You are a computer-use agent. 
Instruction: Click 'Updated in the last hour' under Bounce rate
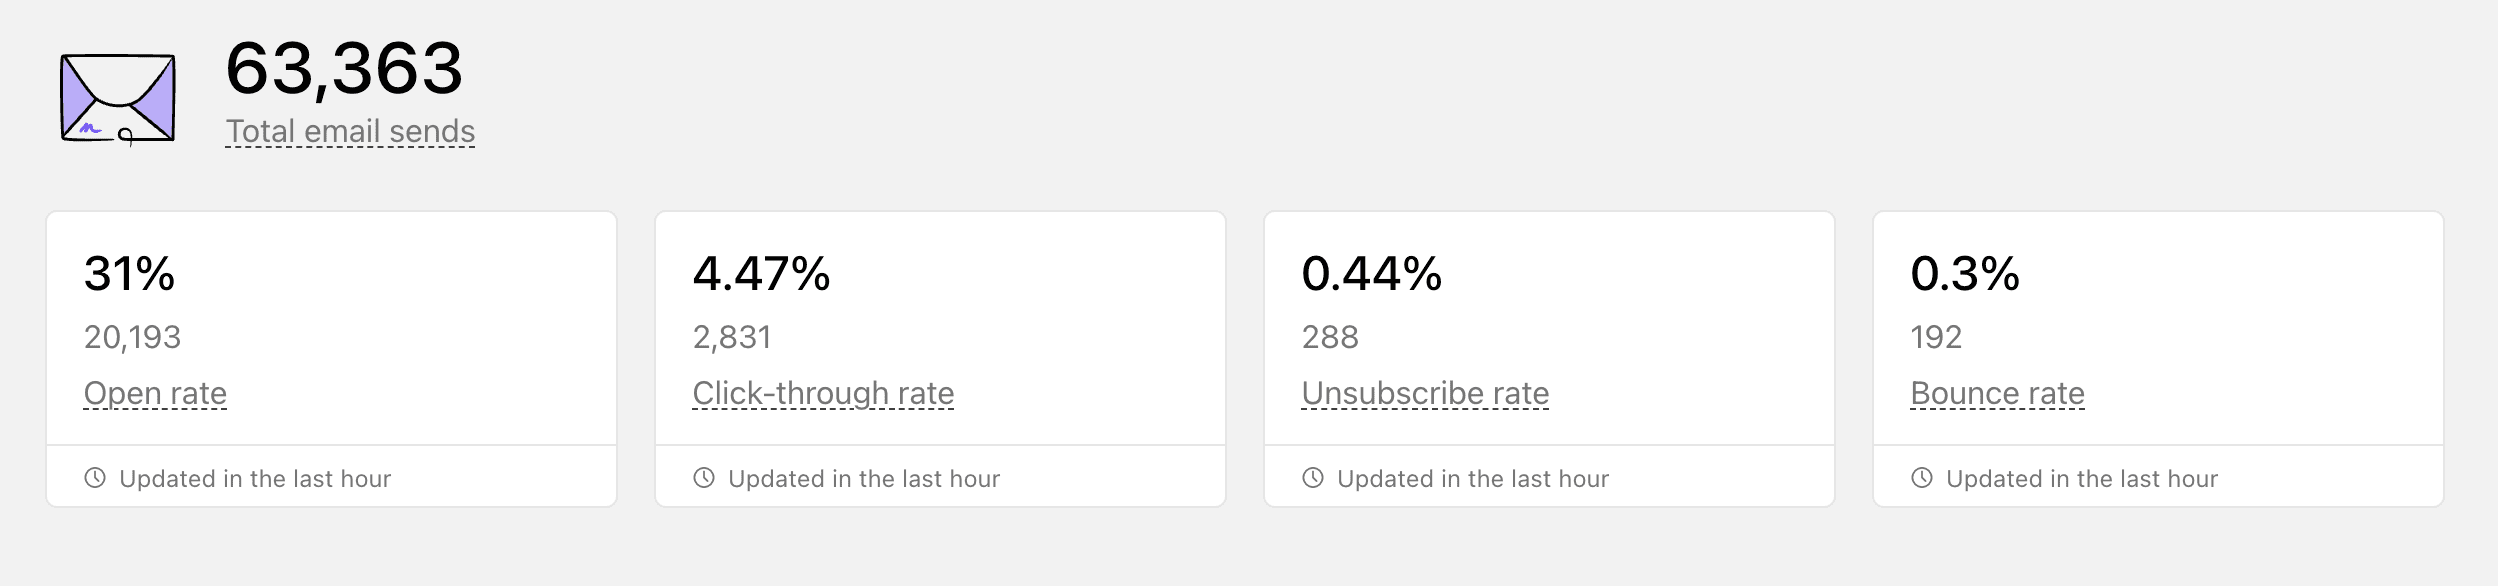pos(2082,479)
